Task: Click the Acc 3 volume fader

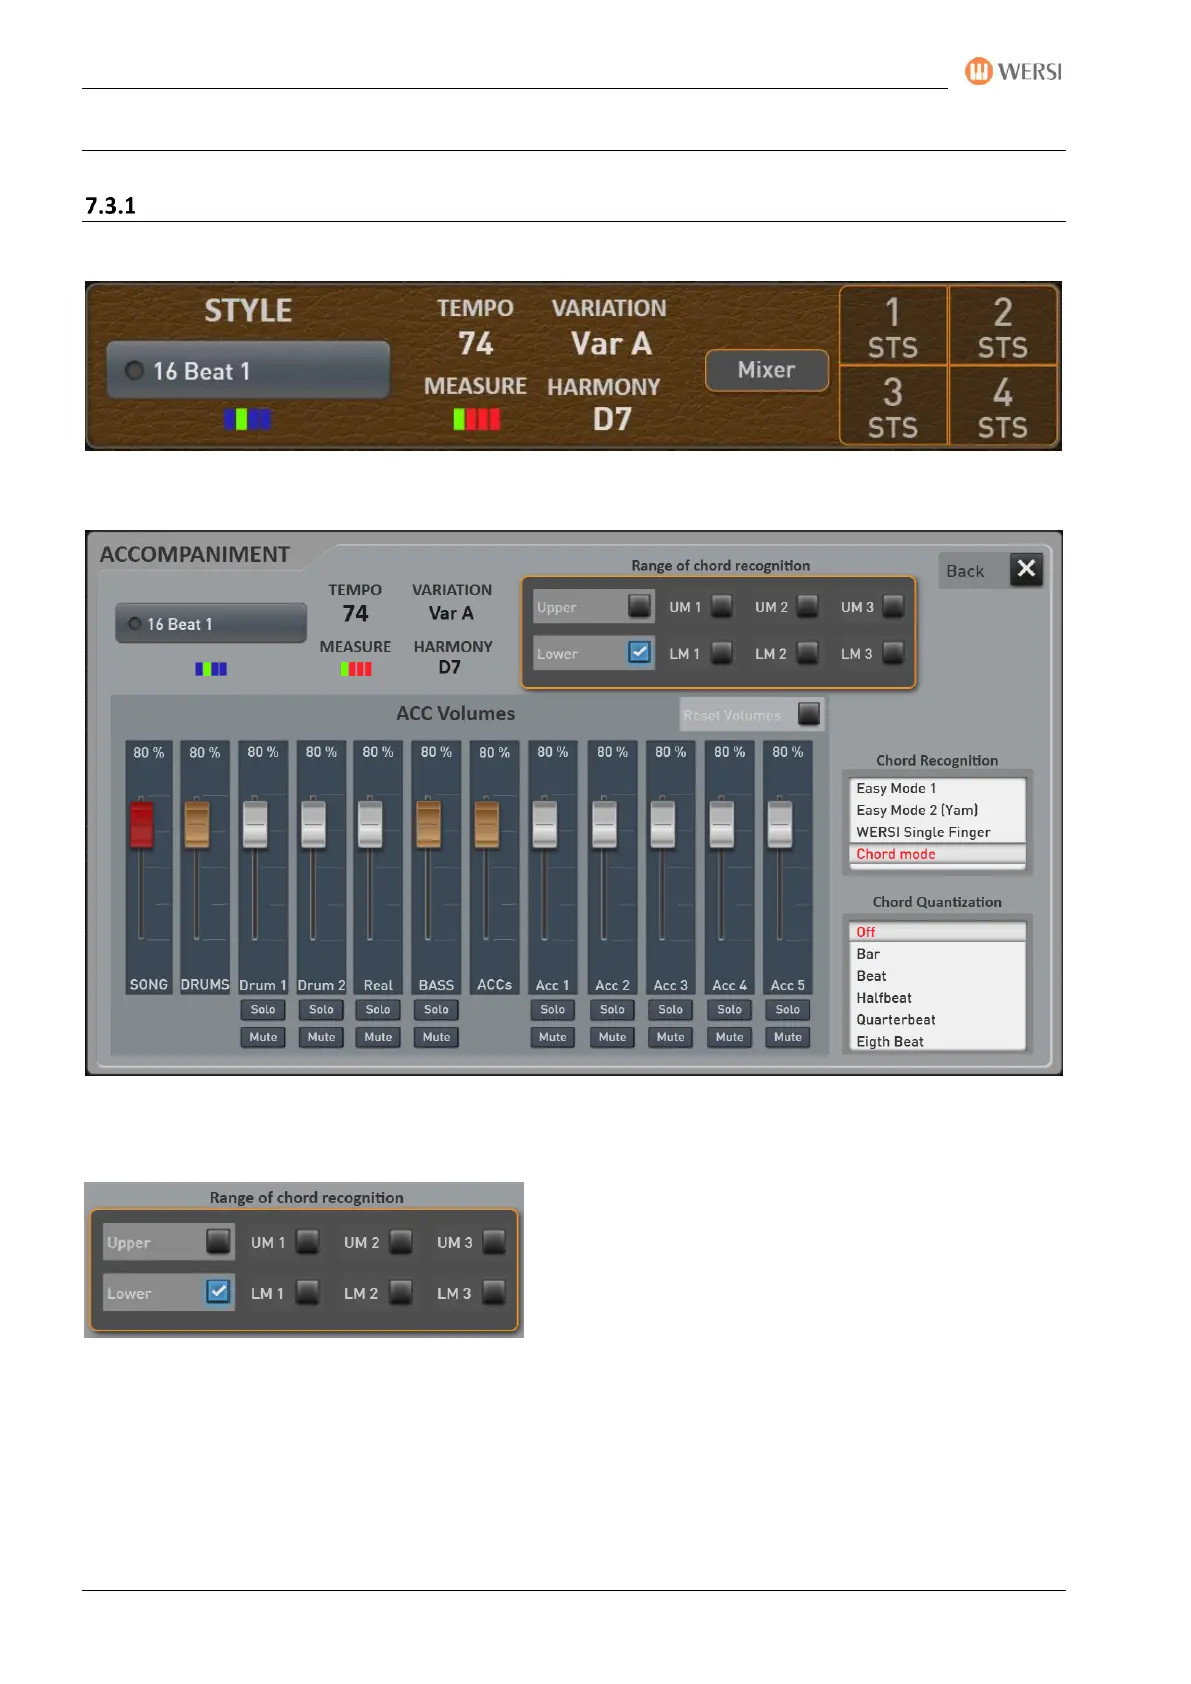Action: point(662,823)
